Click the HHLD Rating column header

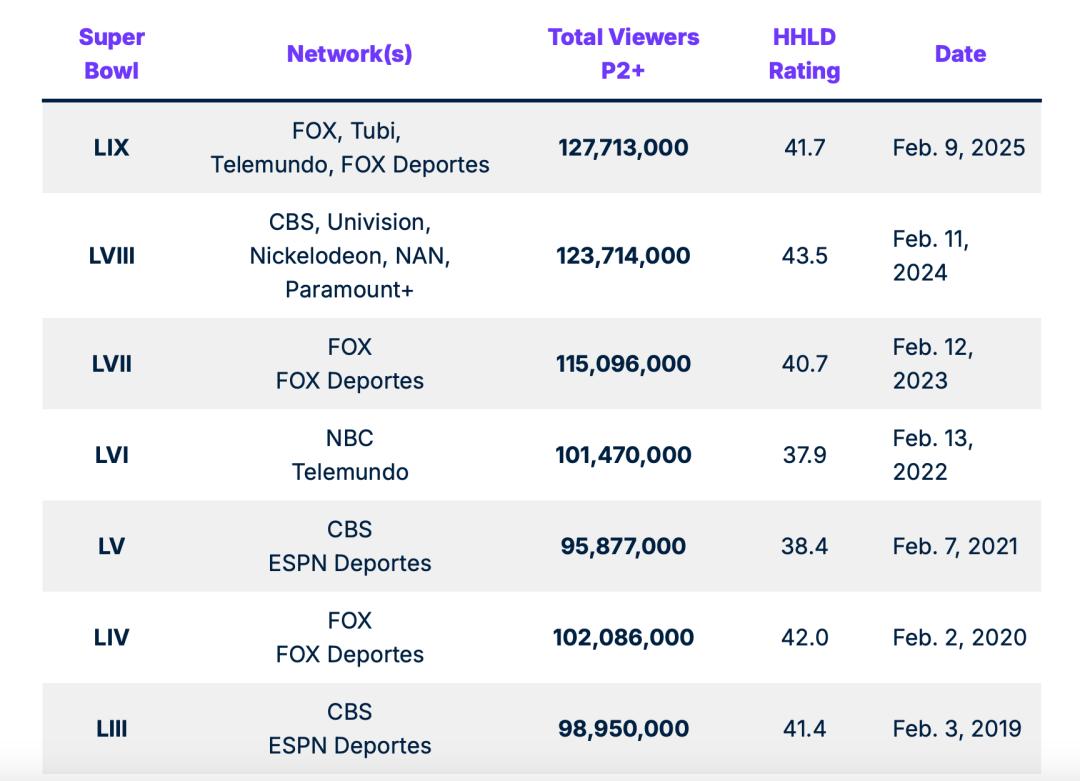pos(804,54)
